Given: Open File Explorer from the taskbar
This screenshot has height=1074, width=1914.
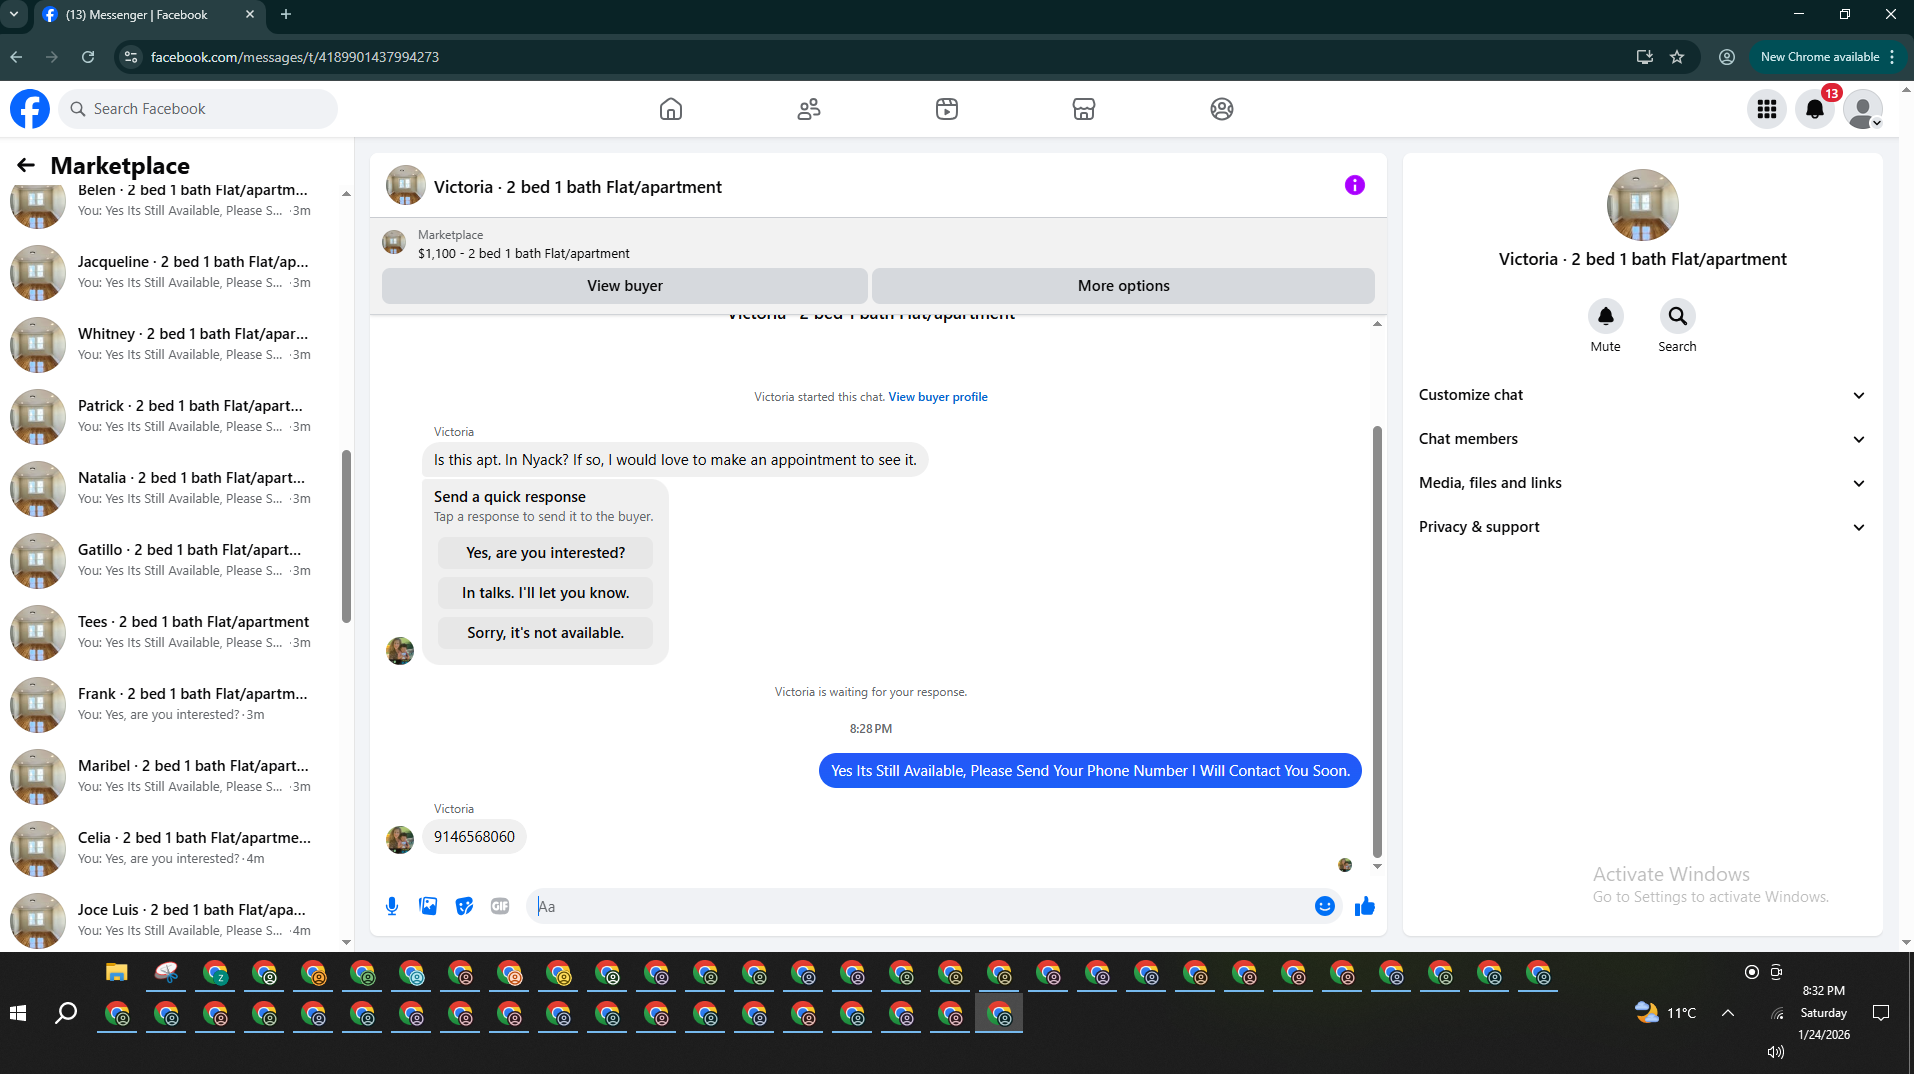Looking at the screenshot, I should (117, 972).
